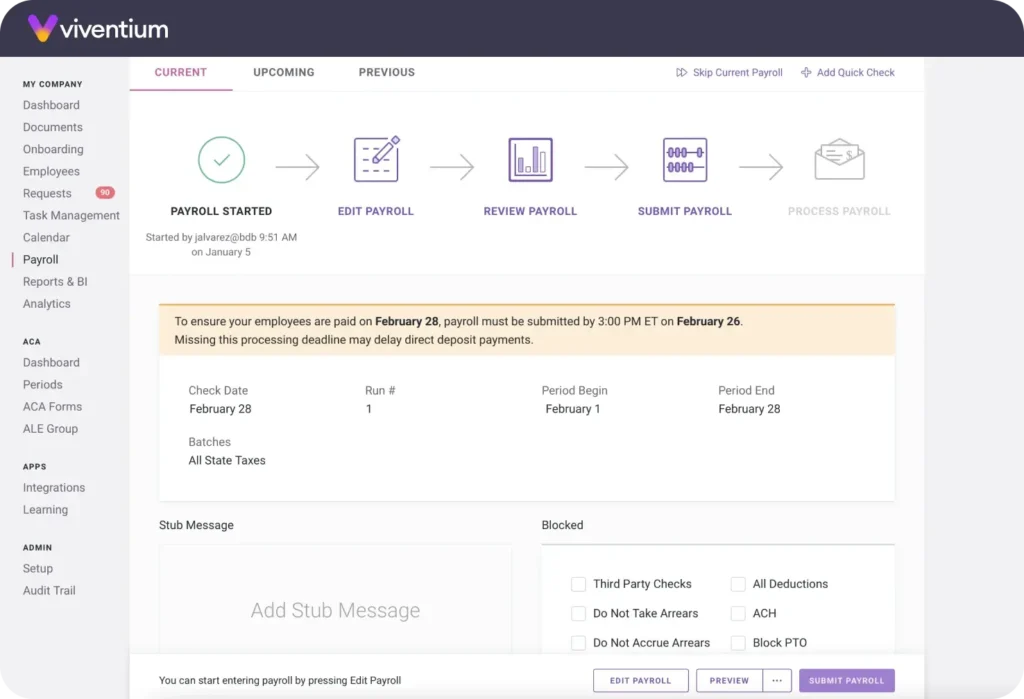1024x699 pixels.
Task: Click the Process Payroll envelope icon
Action: coord(839,160)
